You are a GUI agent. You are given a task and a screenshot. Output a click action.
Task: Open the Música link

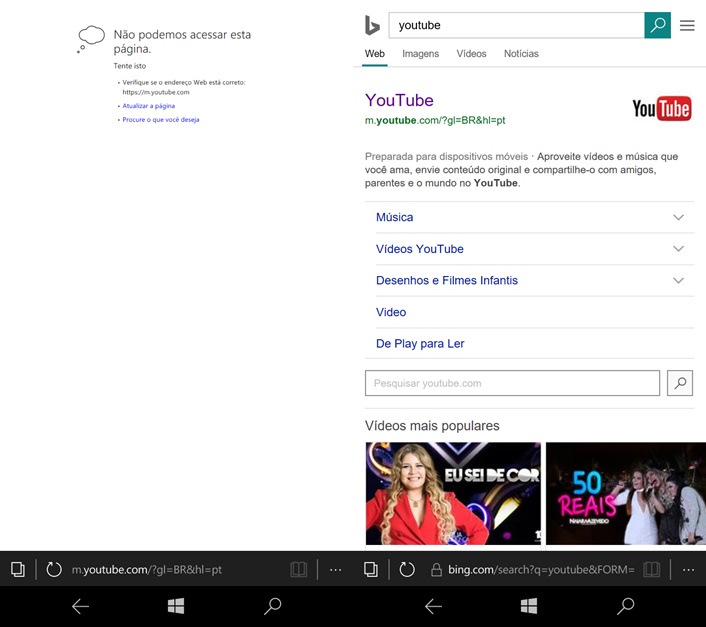(394, 217)
